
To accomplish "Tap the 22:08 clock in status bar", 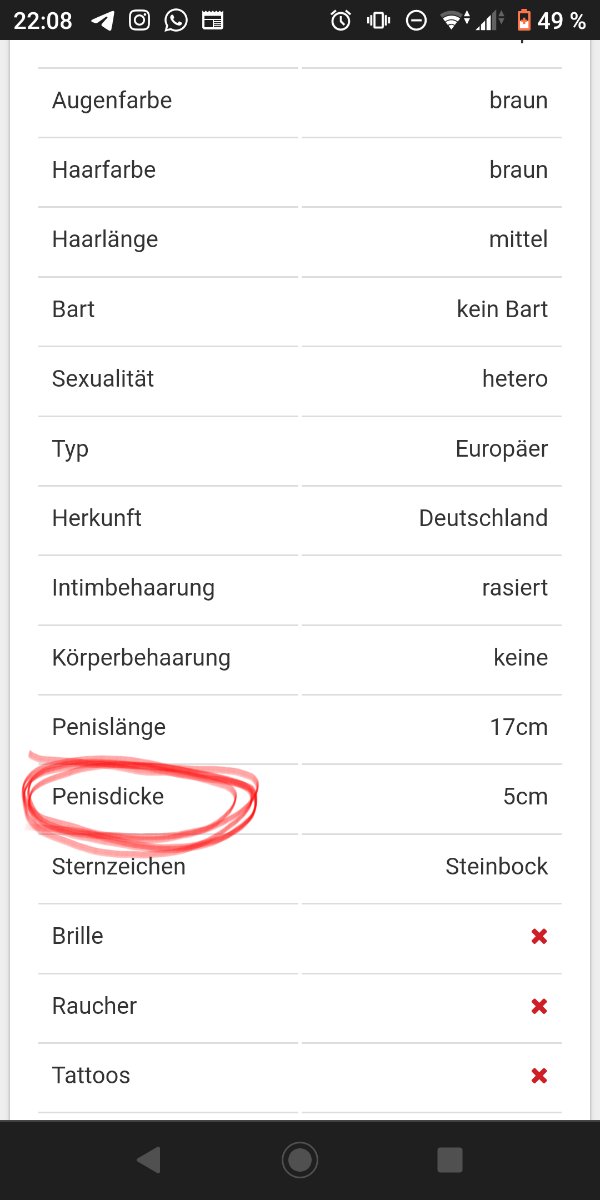I will pyautogui.click(x=43, y=20).
